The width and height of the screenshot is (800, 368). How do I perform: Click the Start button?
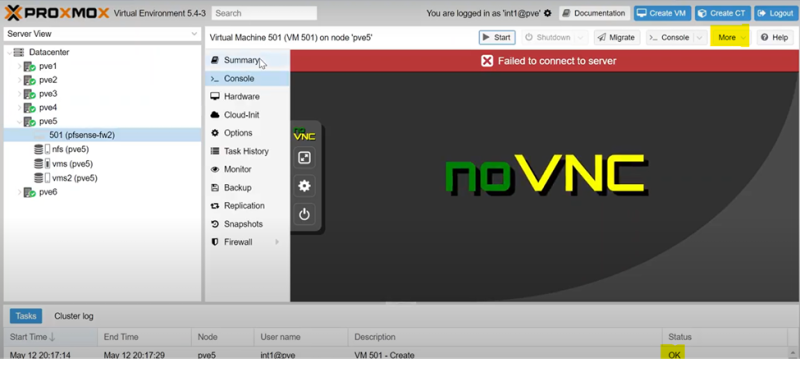(497, 38)
